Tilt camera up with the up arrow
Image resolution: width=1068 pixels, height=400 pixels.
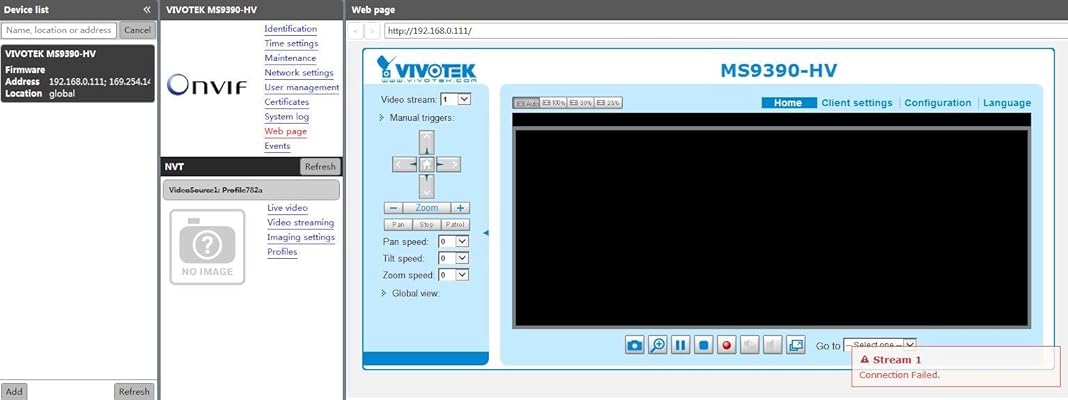426,142
